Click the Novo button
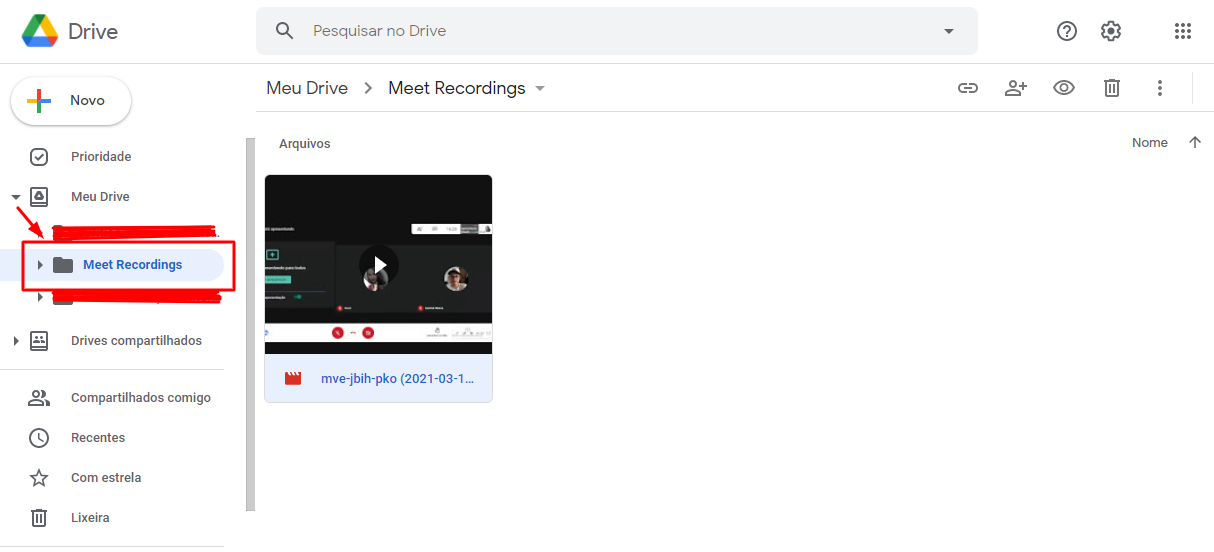Screen dimensions: 1214x552 (71, 101)
